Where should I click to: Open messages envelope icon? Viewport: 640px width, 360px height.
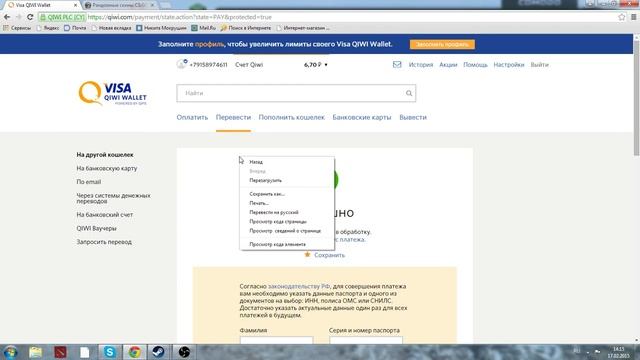(397, 64)
